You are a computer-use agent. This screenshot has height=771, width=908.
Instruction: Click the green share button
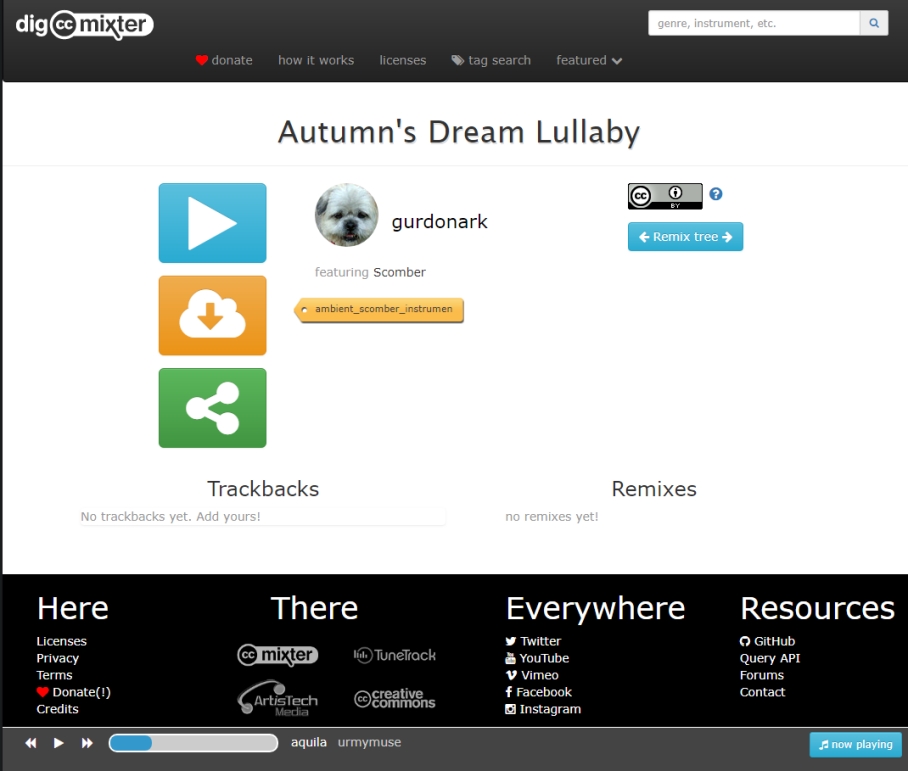click(x=212, y=408)
